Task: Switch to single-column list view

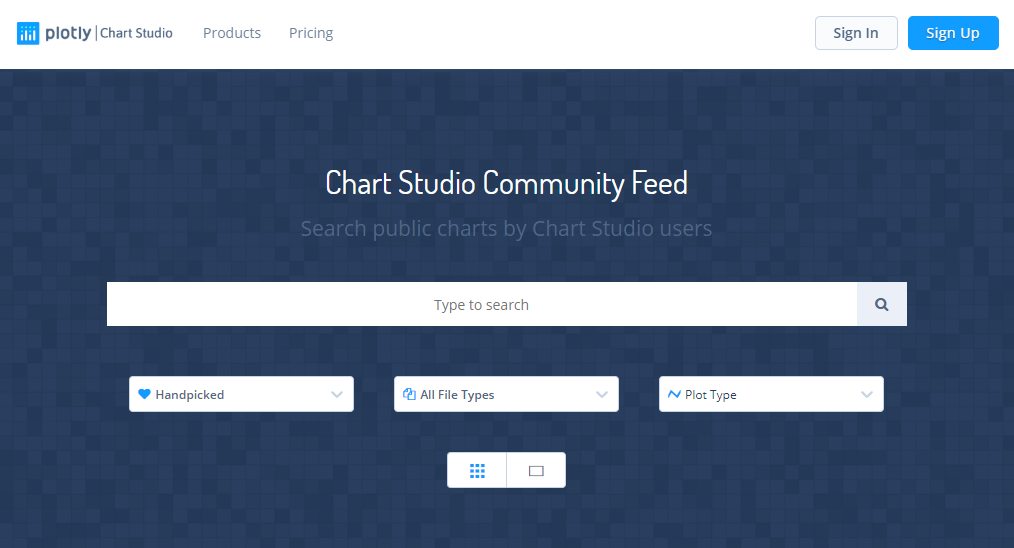Action: [536, 470]
